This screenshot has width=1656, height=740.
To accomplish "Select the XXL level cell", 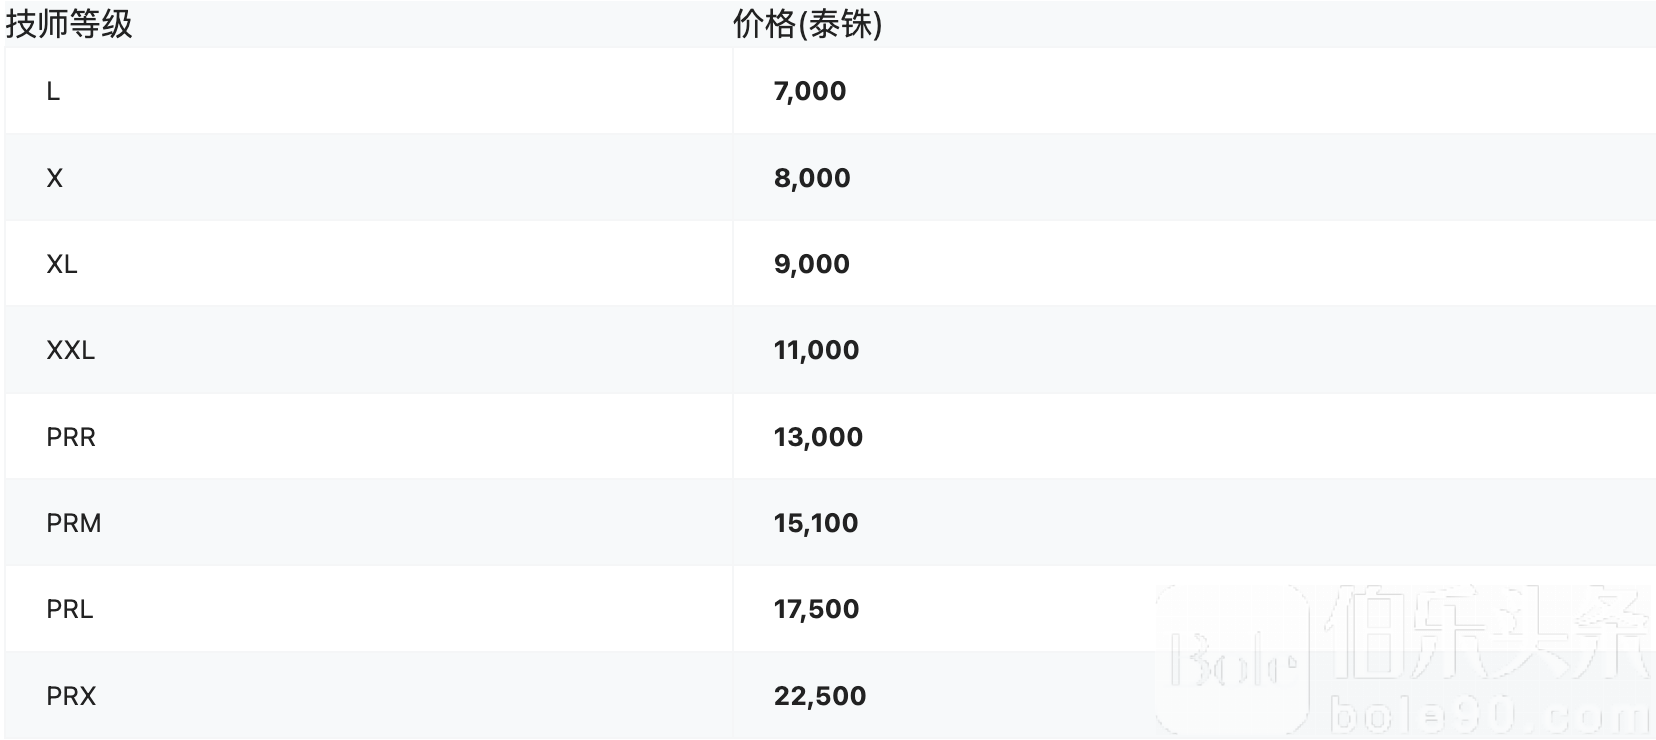I will 70,350.
